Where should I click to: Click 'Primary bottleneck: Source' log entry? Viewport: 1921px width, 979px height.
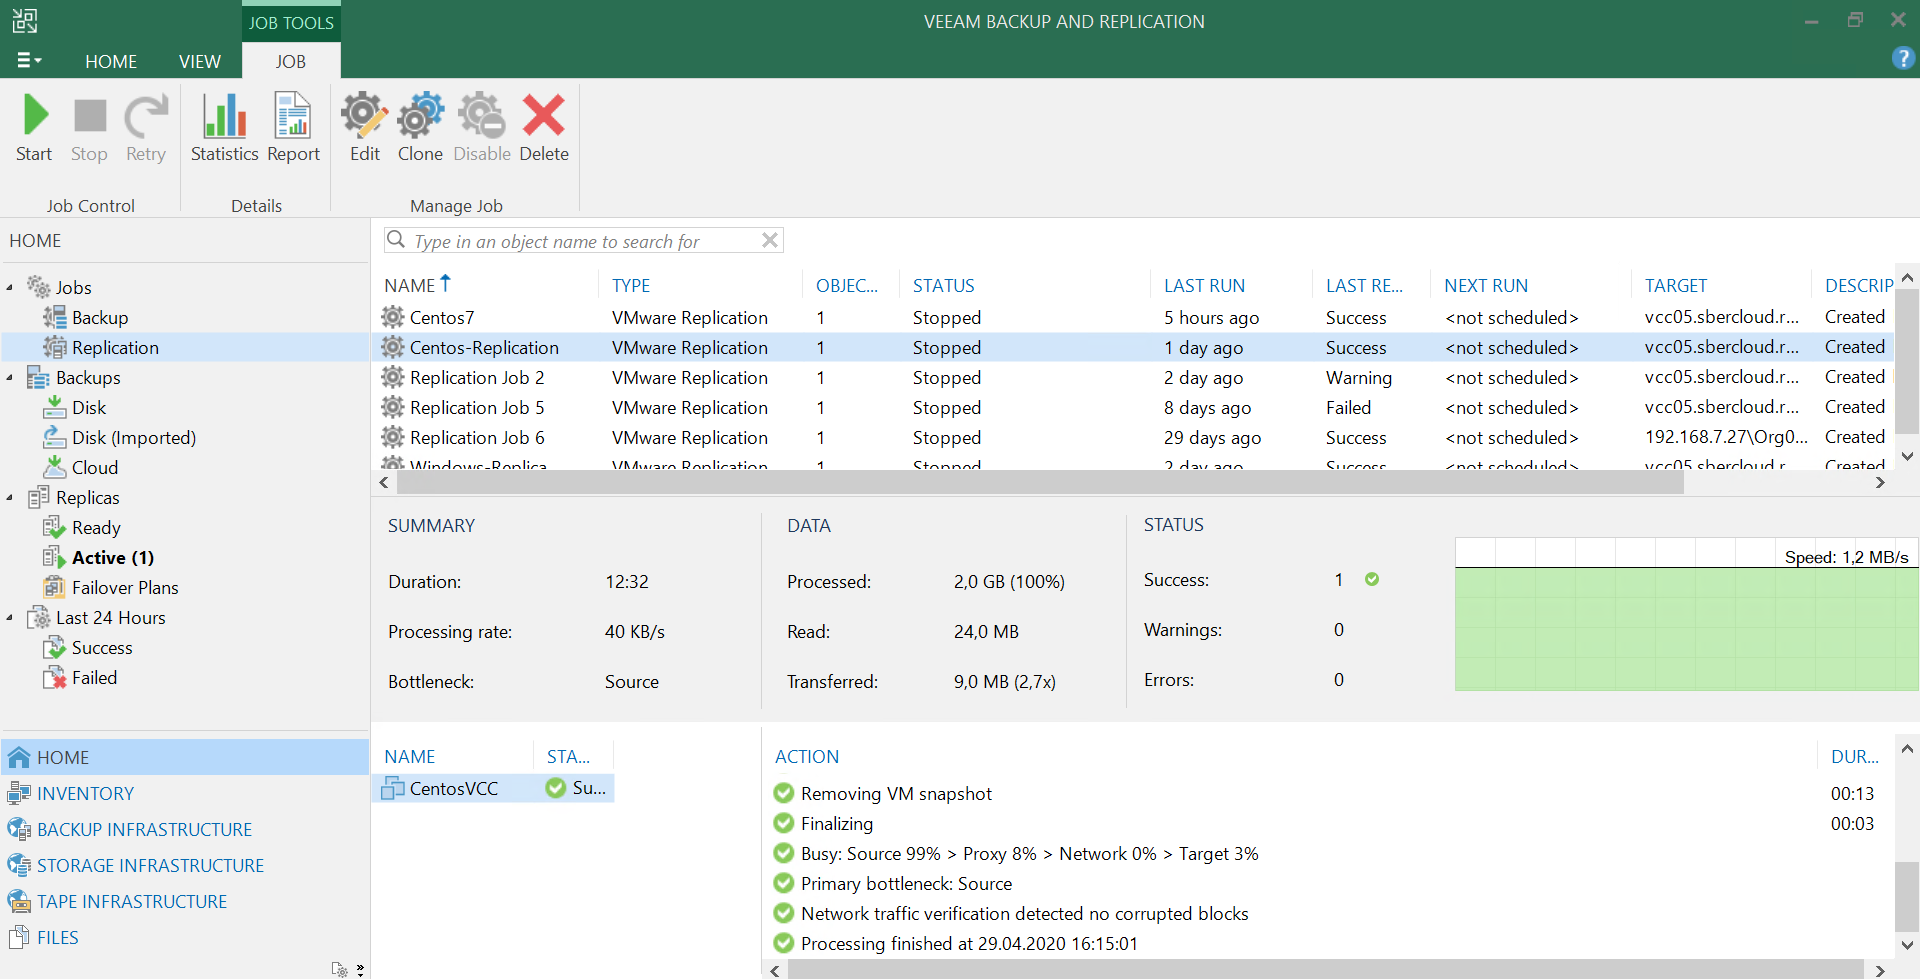(x=893, y=884)
